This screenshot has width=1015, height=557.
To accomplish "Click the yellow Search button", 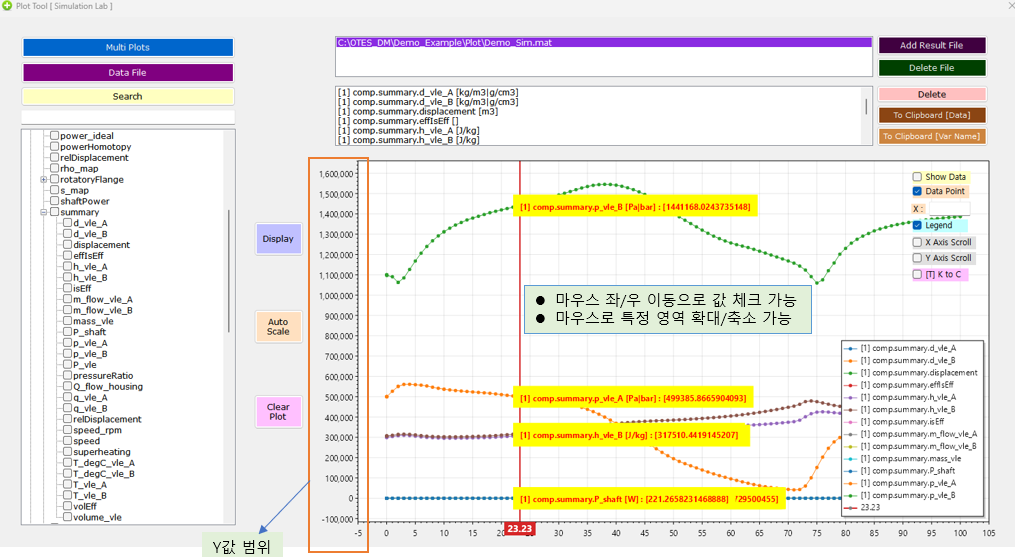I will coord(128,97).
